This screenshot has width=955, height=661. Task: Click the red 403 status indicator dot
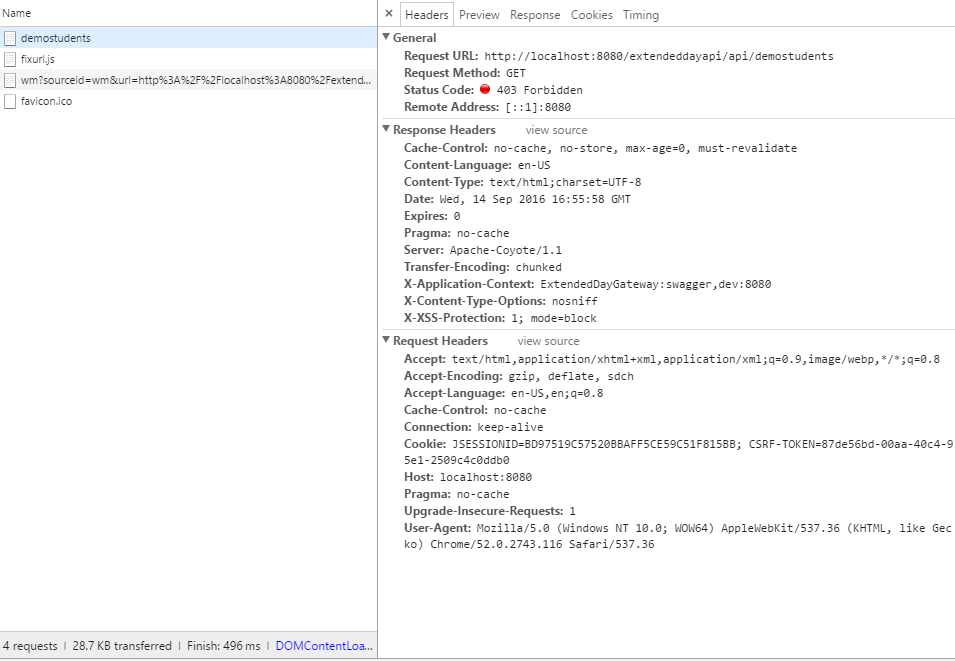coord(485,89)
